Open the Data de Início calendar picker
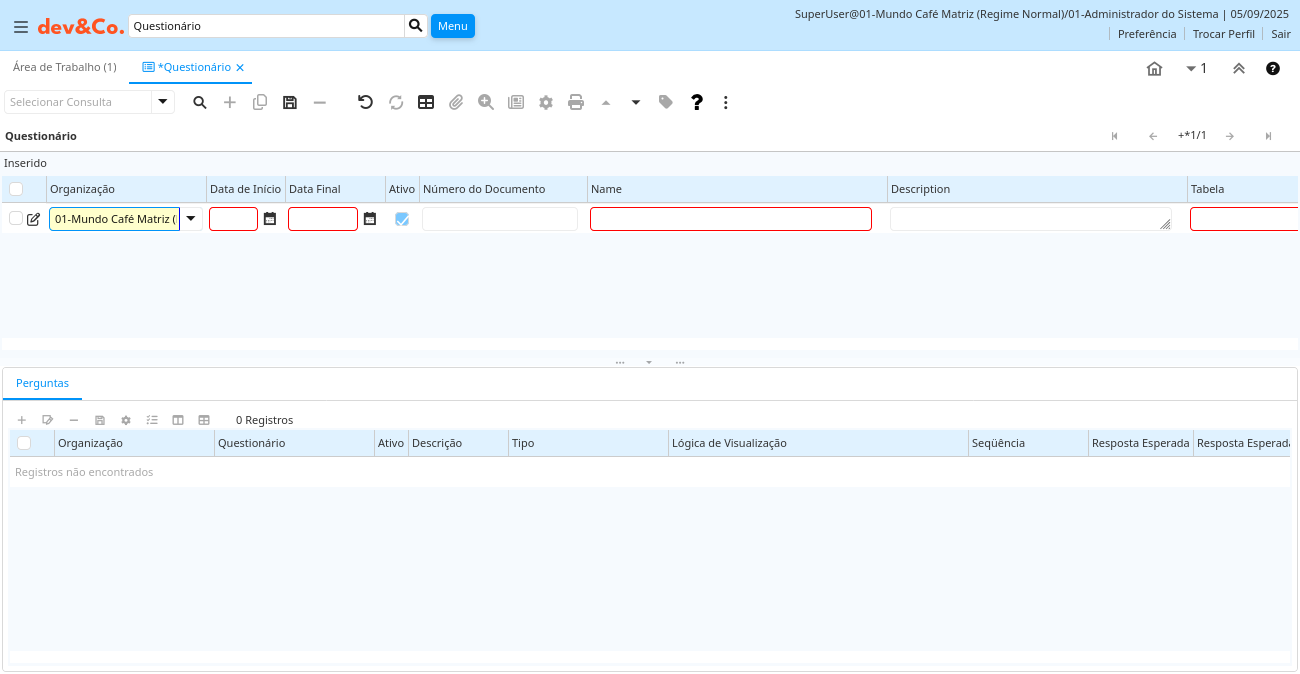This screenshot has width=1300, height=674. pyautogui.click(x=270, y=219)
